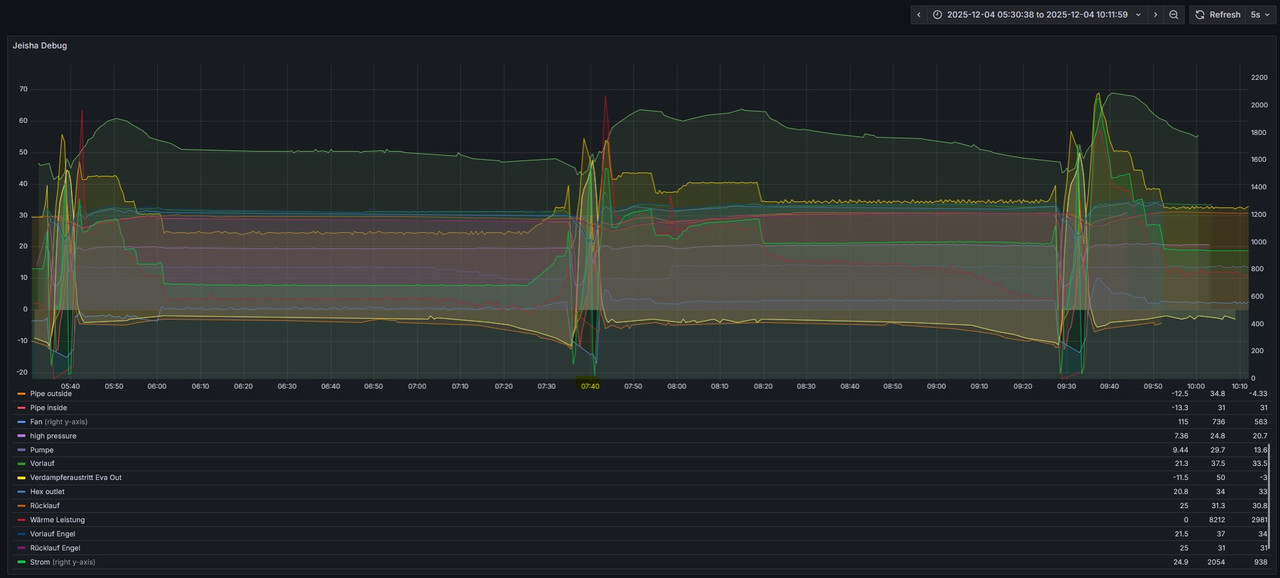
Task: Click the 9.44 value in Pumpe row
Action: pyautogui.click(x=1181, y=450)
